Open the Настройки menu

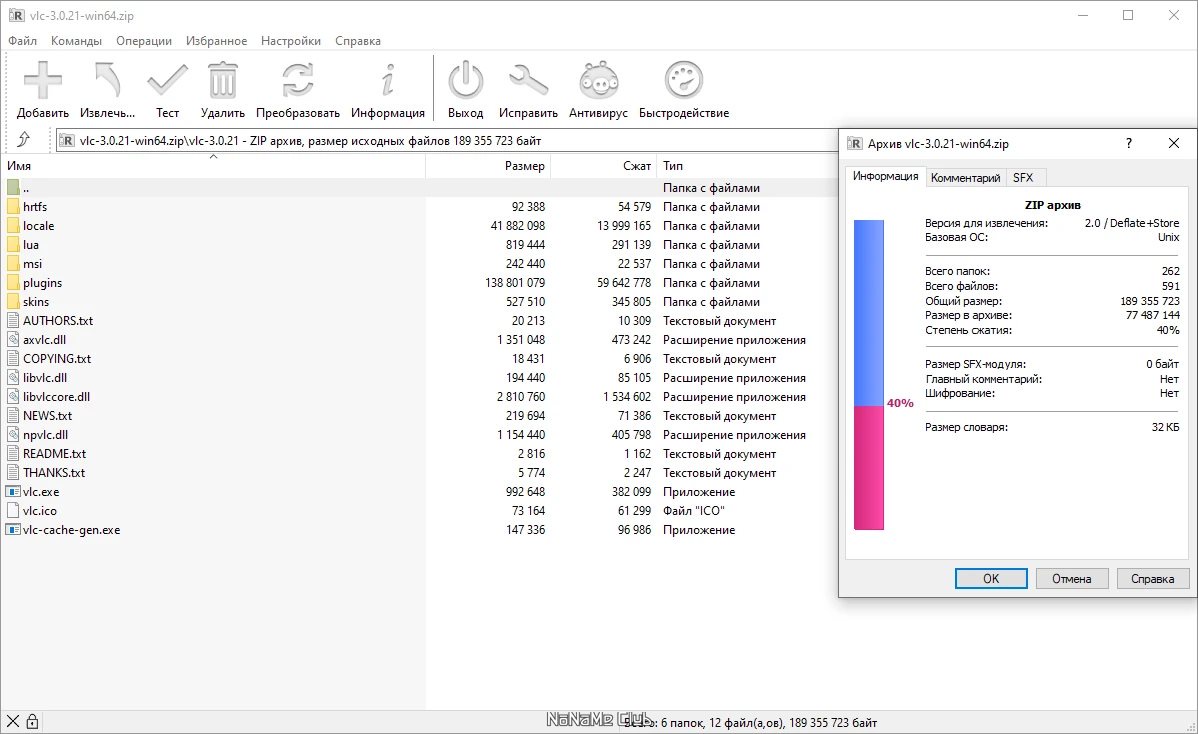pyautogui.click(x=290, y=40)
